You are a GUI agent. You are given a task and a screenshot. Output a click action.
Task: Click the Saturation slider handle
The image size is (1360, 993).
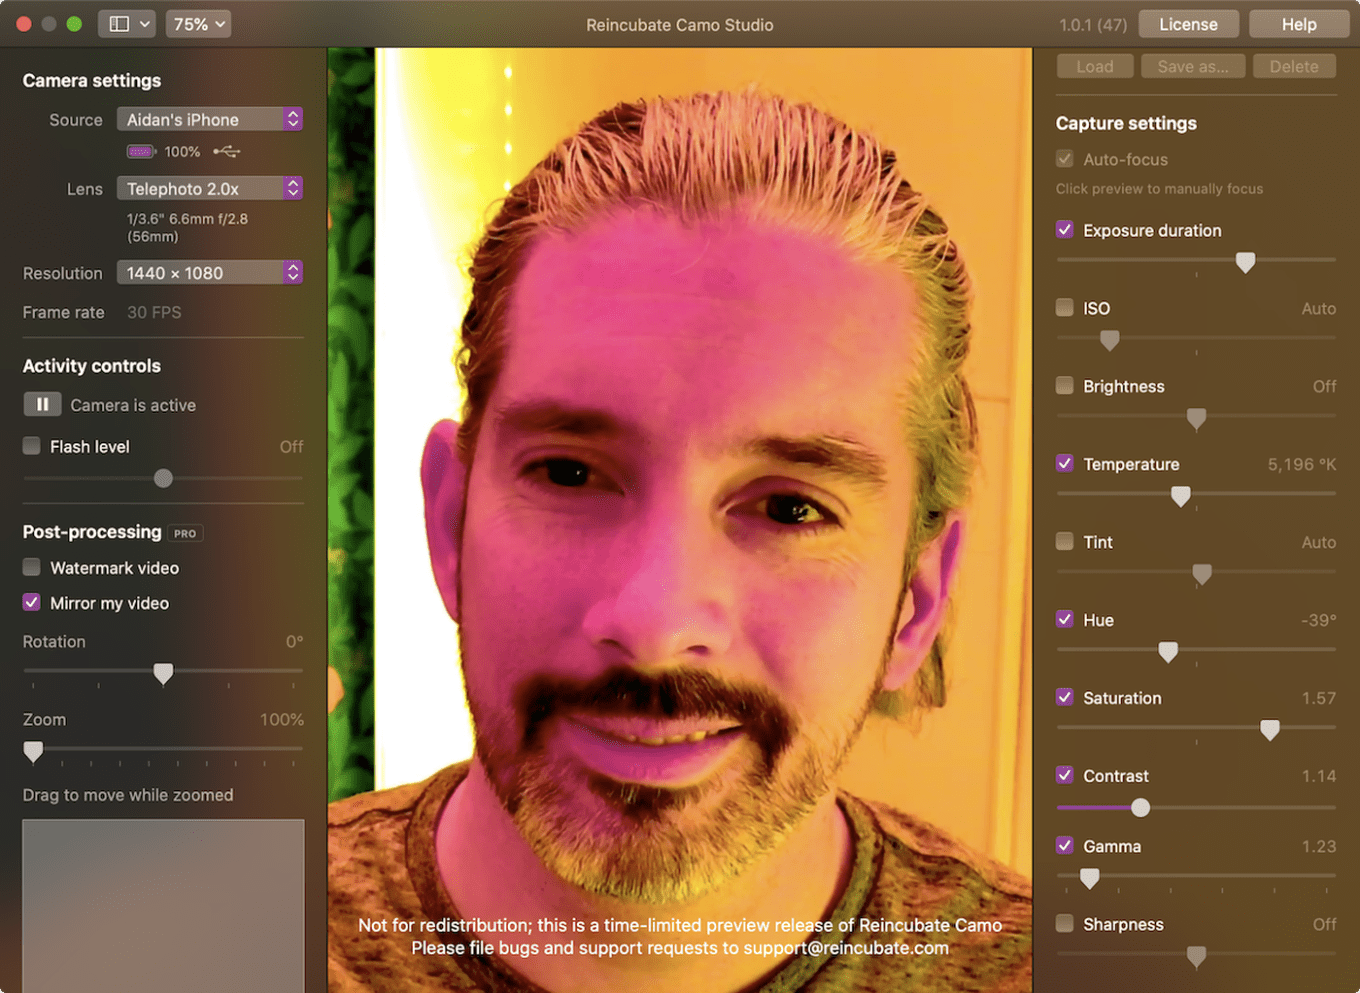tap(1270, 730)
